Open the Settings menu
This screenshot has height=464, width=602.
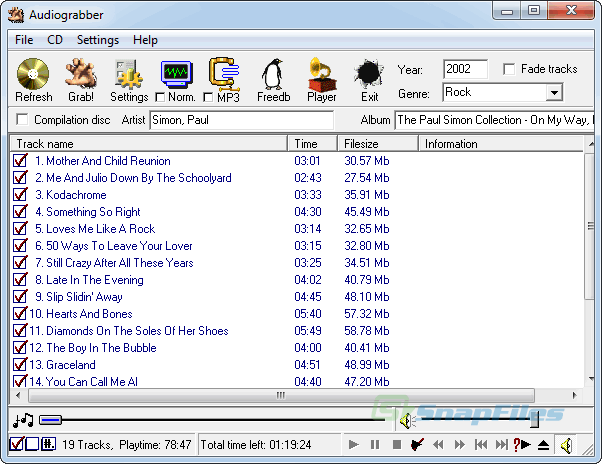98,40
